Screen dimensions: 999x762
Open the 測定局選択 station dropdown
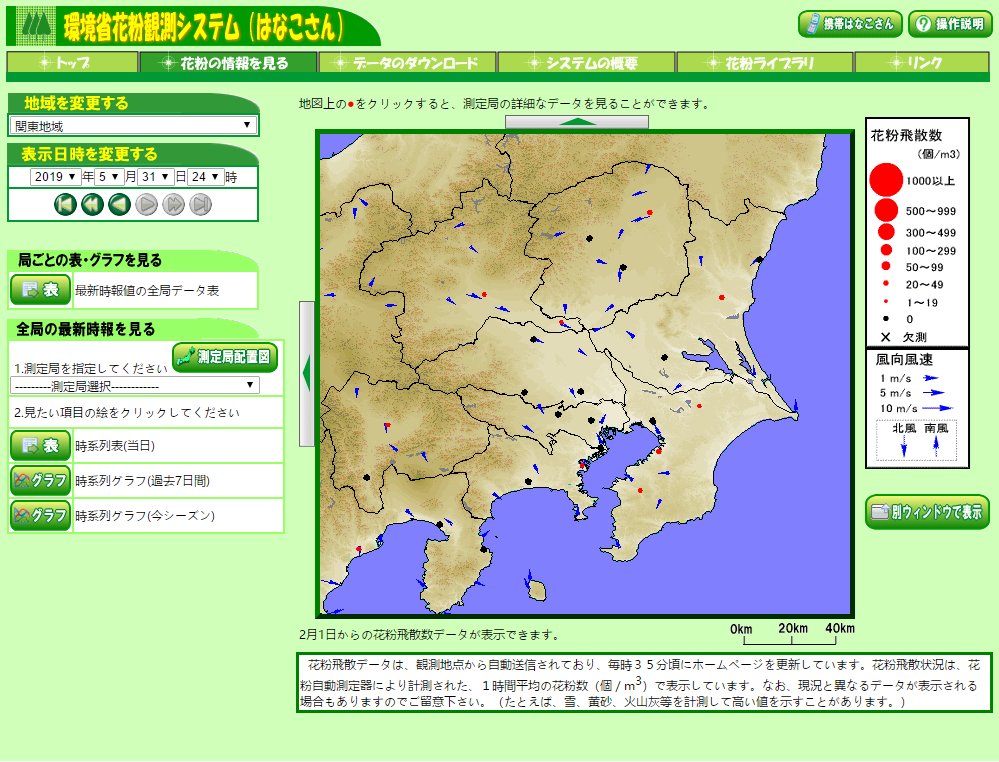(135, 385)
